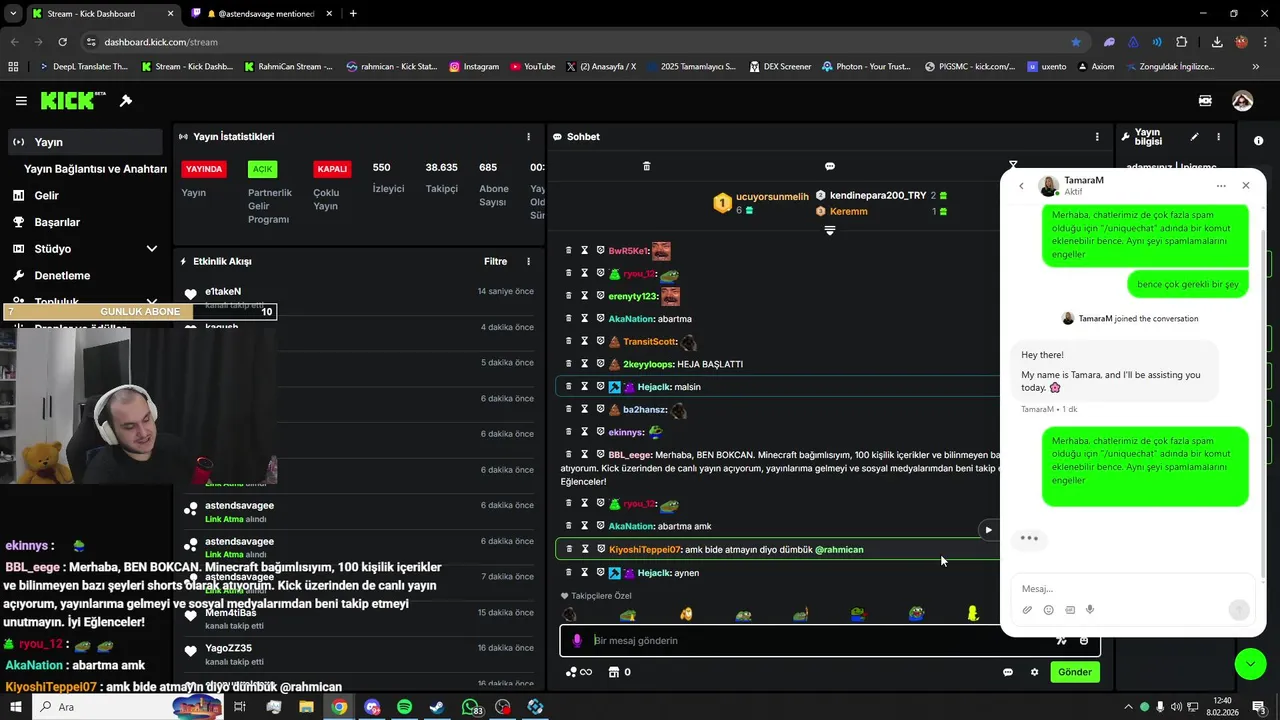
Task: Open the studio icon in top header
Action: point(1205,101)
